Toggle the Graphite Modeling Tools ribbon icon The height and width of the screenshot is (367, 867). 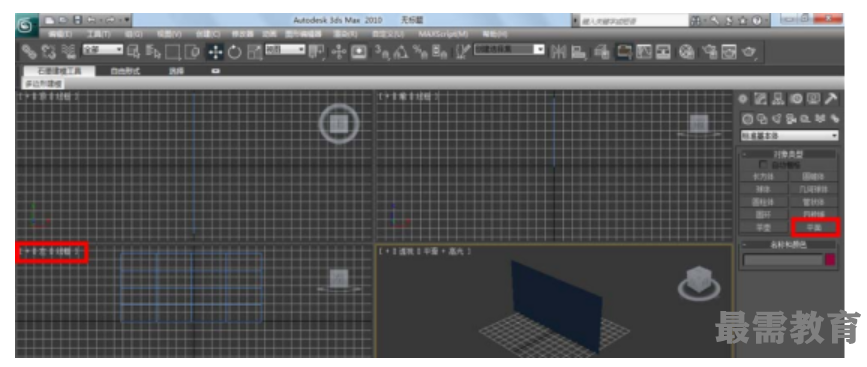point(625,52)
